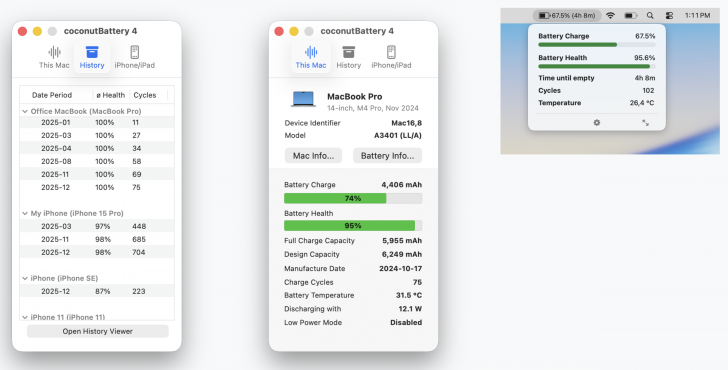Click Device Identifier Mac16,8

click(x=407, y=123)
